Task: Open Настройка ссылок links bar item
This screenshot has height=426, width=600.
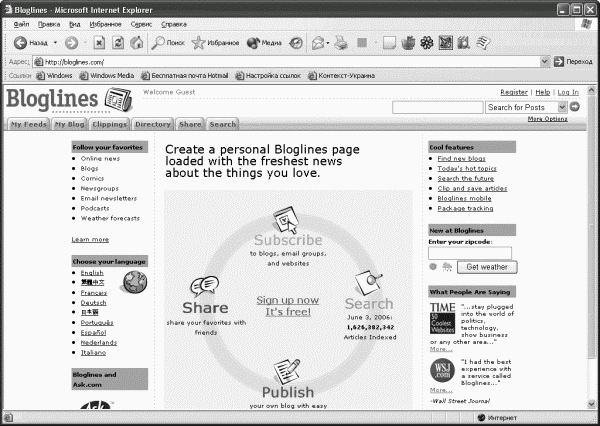Action: [268, 76]
